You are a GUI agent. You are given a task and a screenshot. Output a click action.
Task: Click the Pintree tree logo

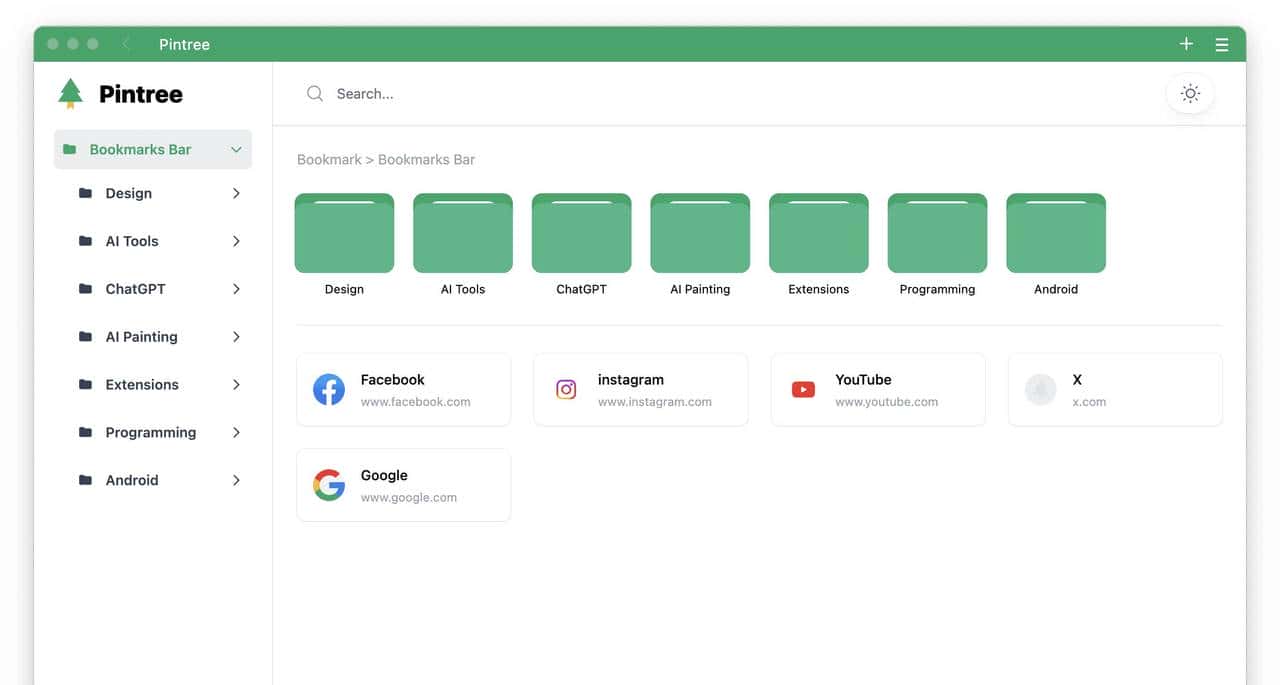pos(70,93)
